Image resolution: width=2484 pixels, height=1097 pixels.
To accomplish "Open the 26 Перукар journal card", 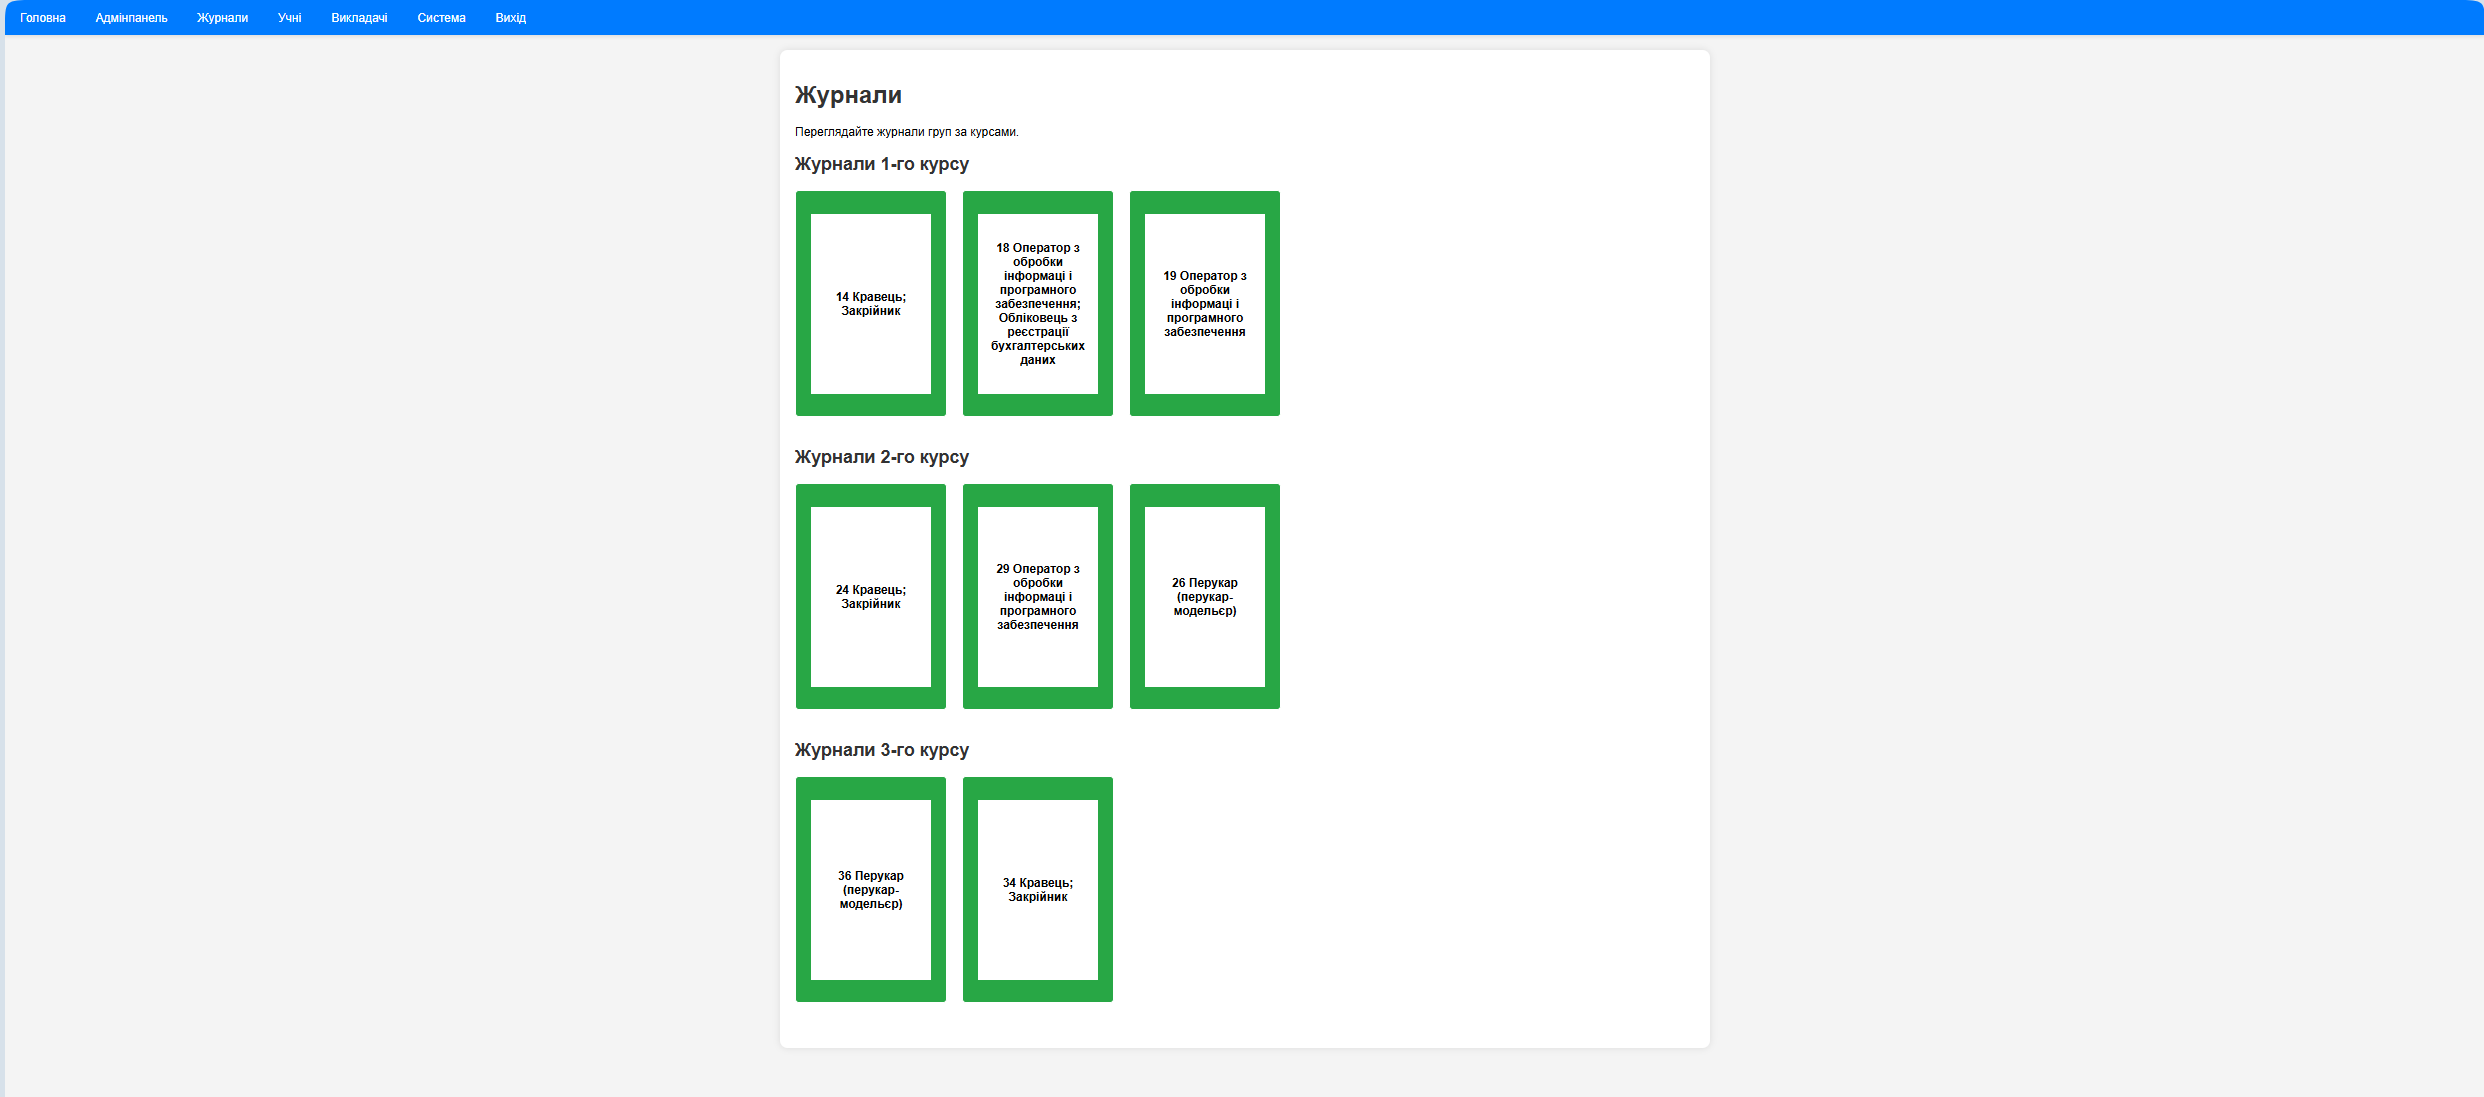I will click(1204, 597).
